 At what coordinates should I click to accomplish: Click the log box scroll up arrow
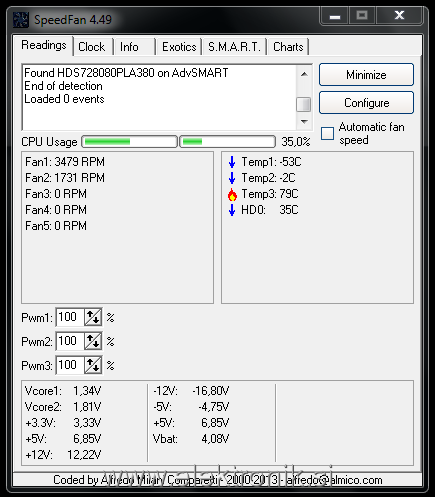pos(304,74)
